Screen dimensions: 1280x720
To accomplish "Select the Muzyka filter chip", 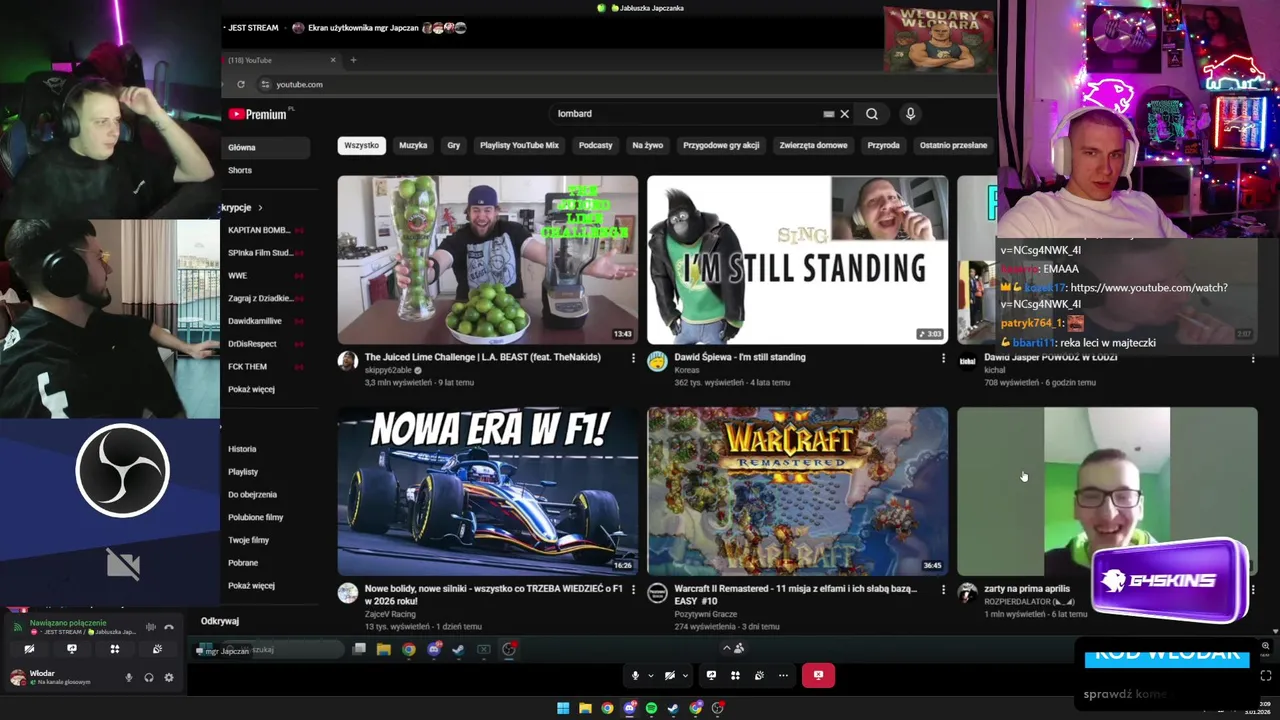I will (413, 145).
